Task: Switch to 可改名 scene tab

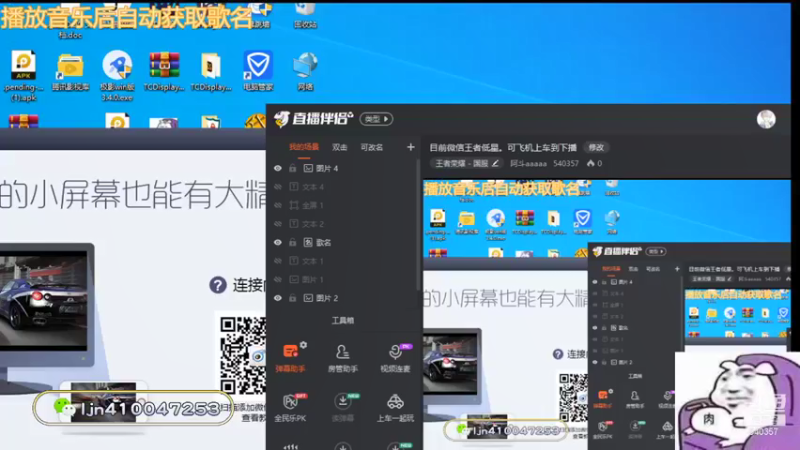Action: point(371,147)
